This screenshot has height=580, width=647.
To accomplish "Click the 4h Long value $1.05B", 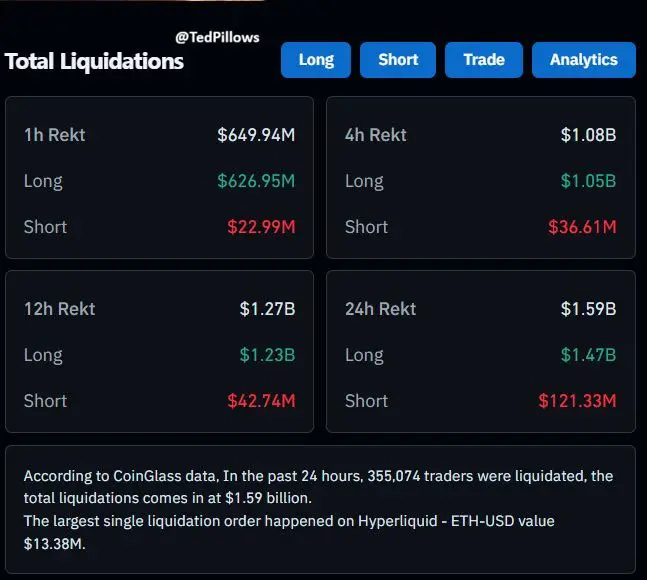I will coord(588,181).
